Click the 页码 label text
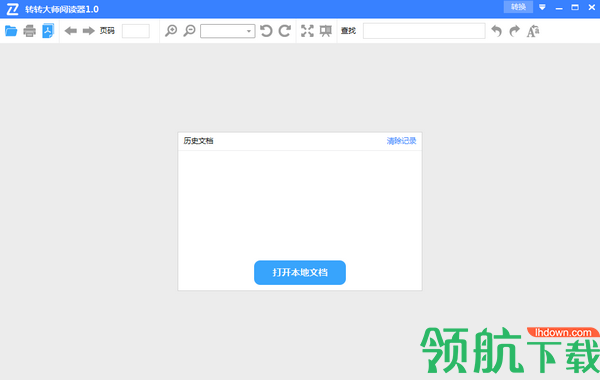The width and height of the screenshot is (600, 380). (107, 31)
